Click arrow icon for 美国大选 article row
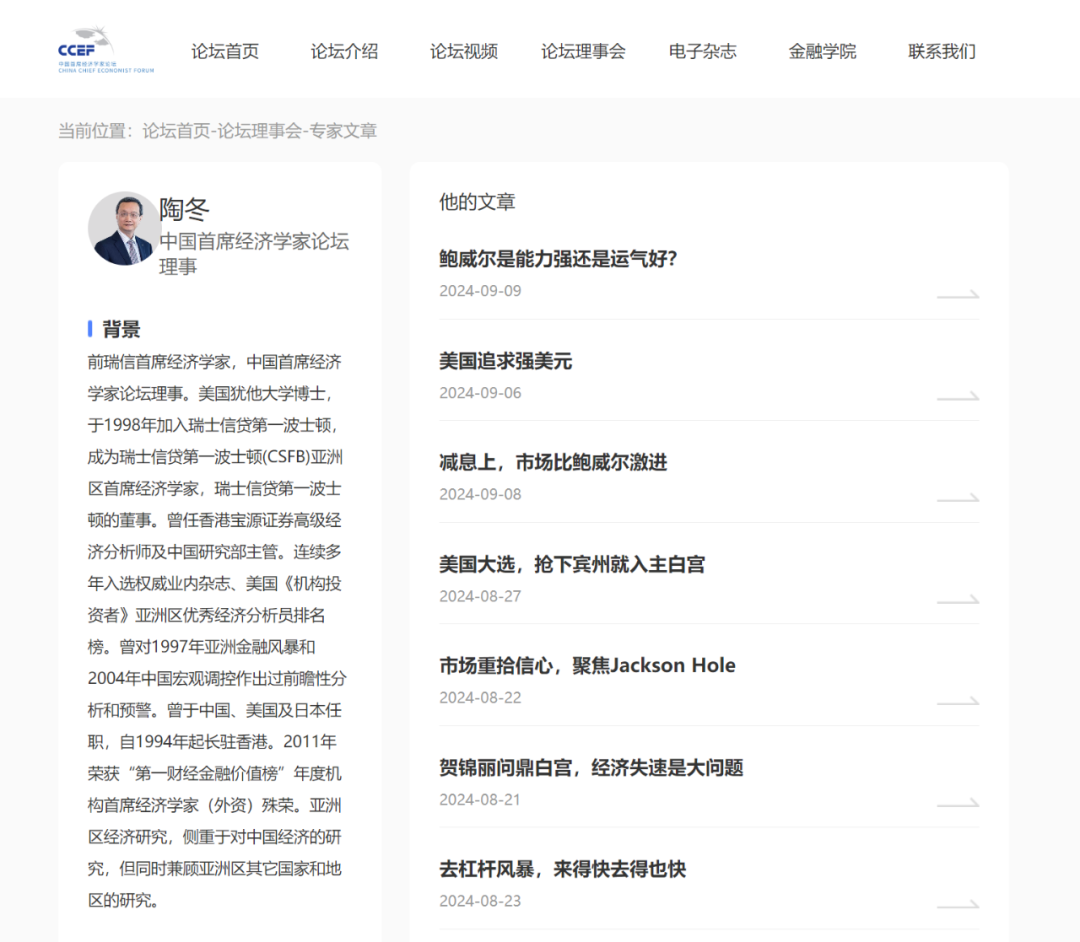Viewport: 1080px width, 942px height. (957, 600)
